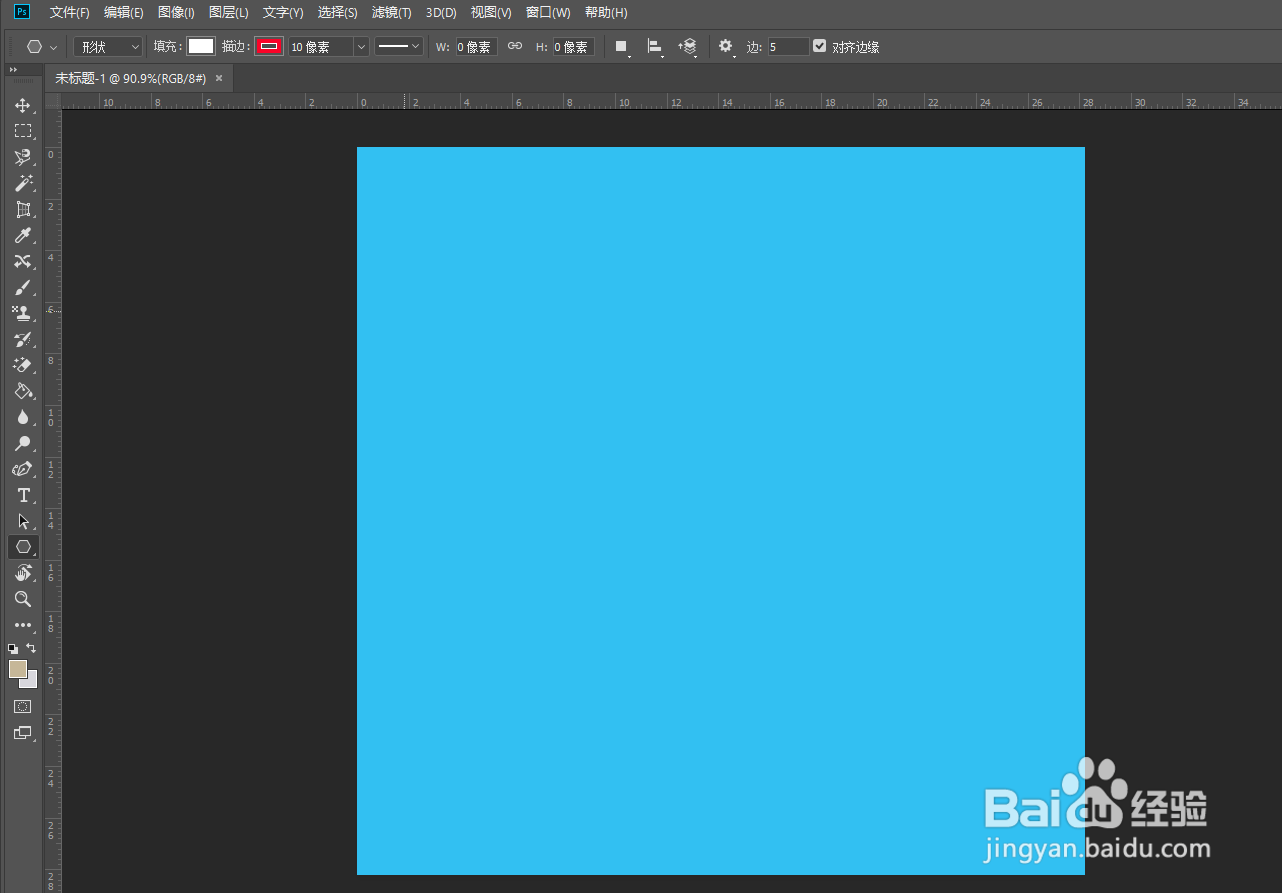This screenshot has height=893, width=1282.
Task: Open the 滤镜(T) menu
Action: pos(392,12)
